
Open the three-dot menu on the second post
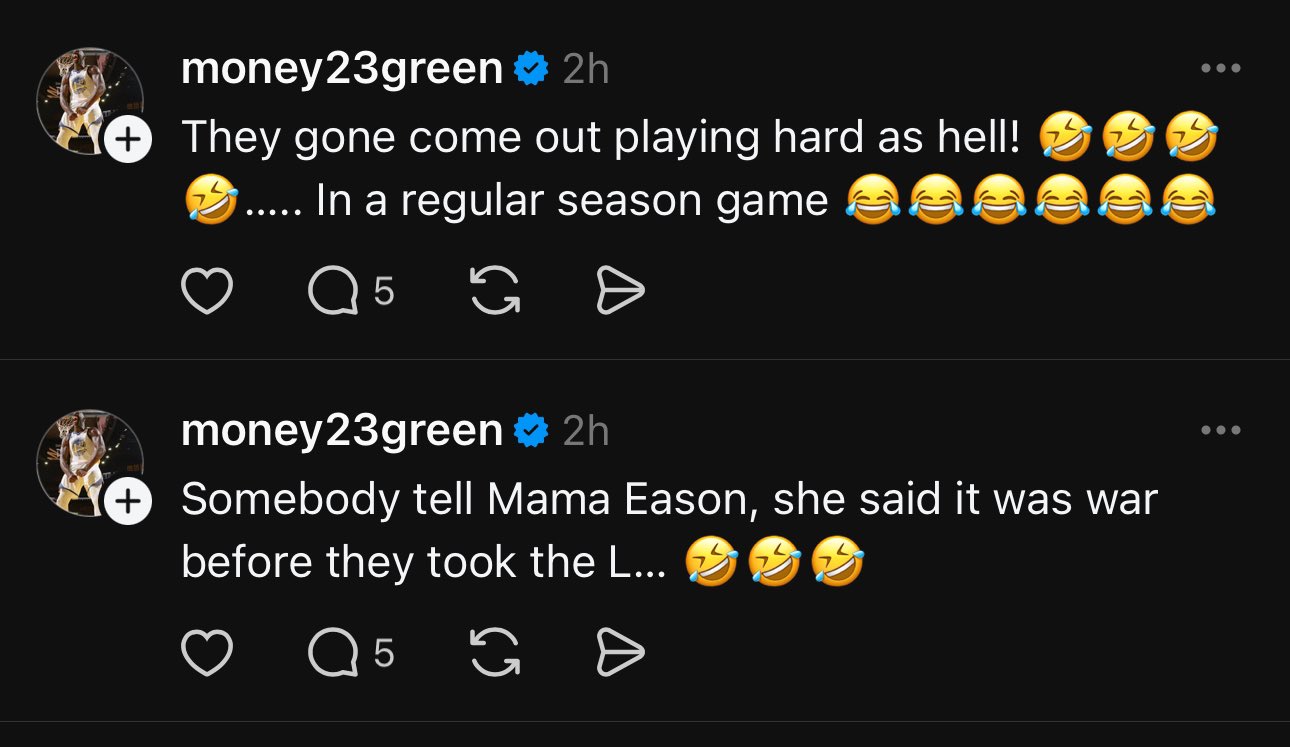click(1221, 430)
